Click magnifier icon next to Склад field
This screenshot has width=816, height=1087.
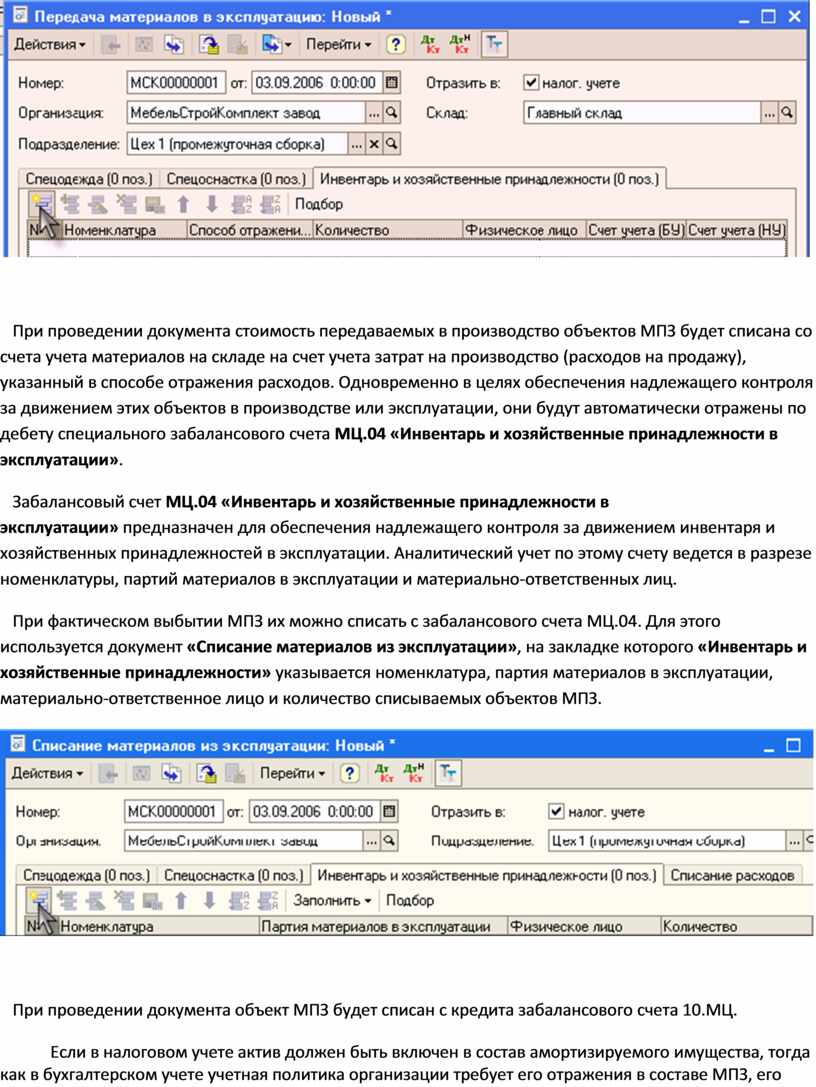[787, 113]
